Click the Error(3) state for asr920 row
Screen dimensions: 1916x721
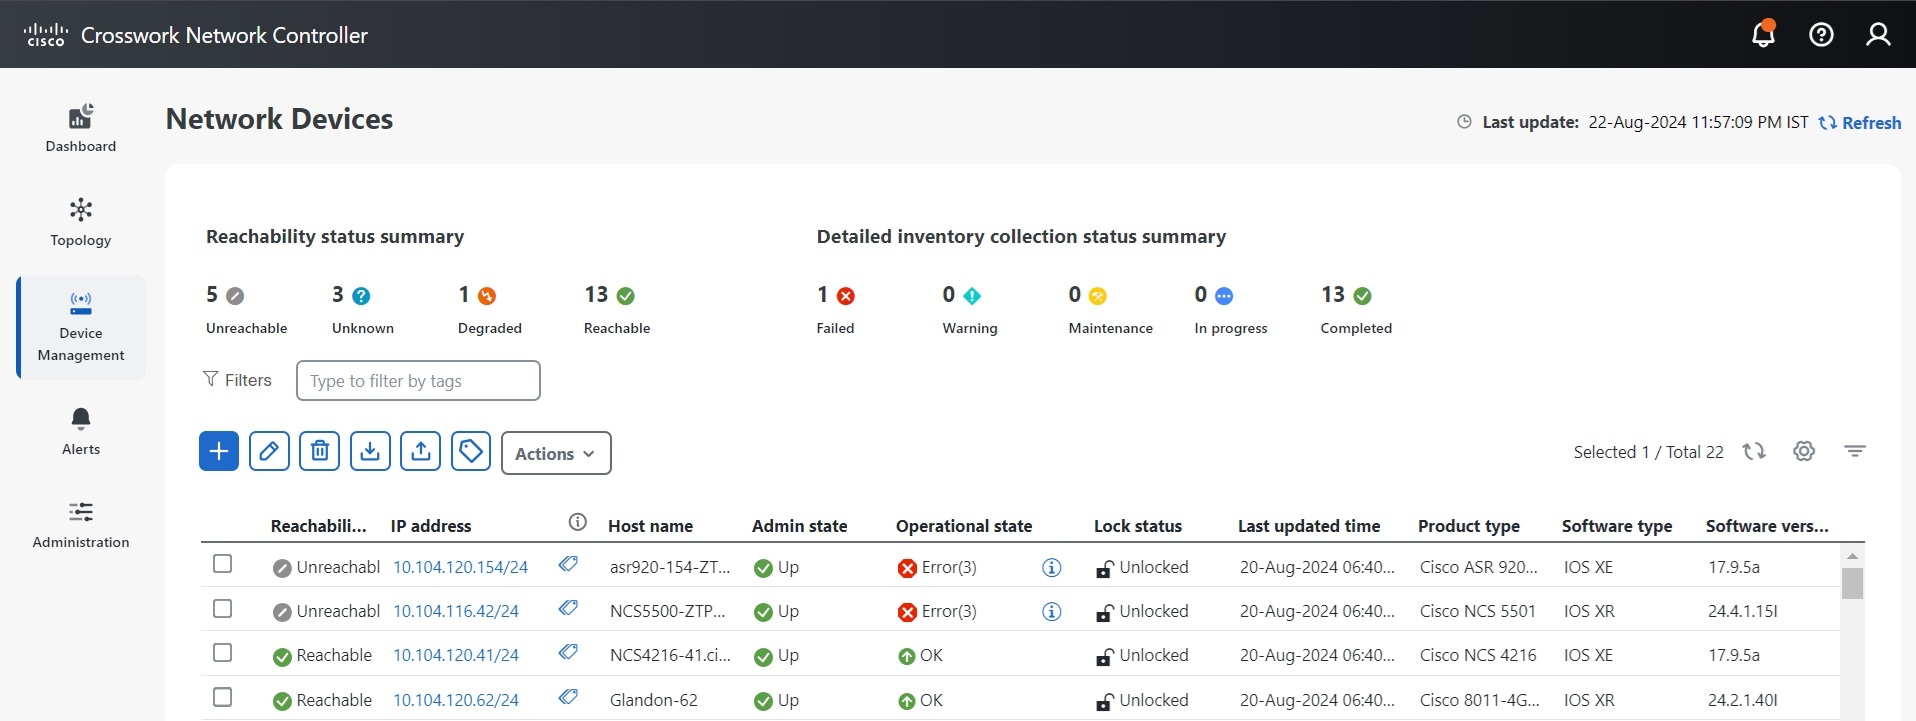[x=937, y=567]
